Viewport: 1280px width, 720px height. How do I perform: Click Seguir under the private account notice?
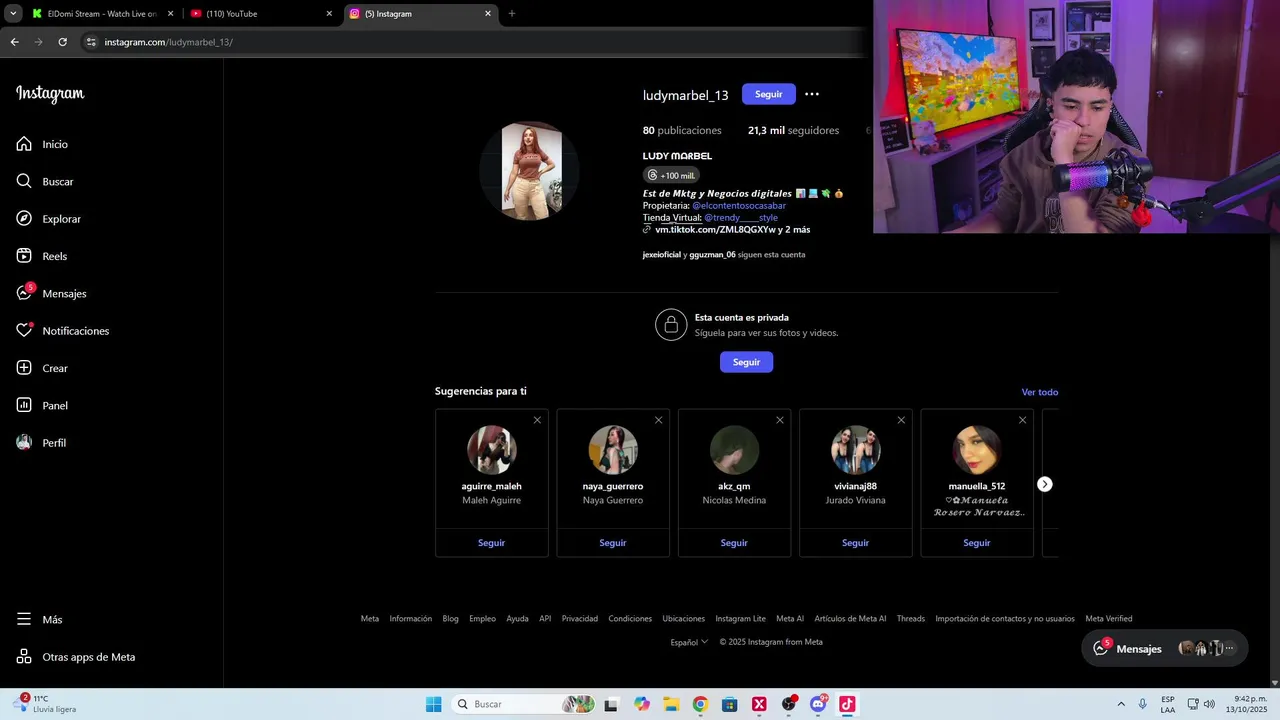pyautogui.click(x=746, y=362)
